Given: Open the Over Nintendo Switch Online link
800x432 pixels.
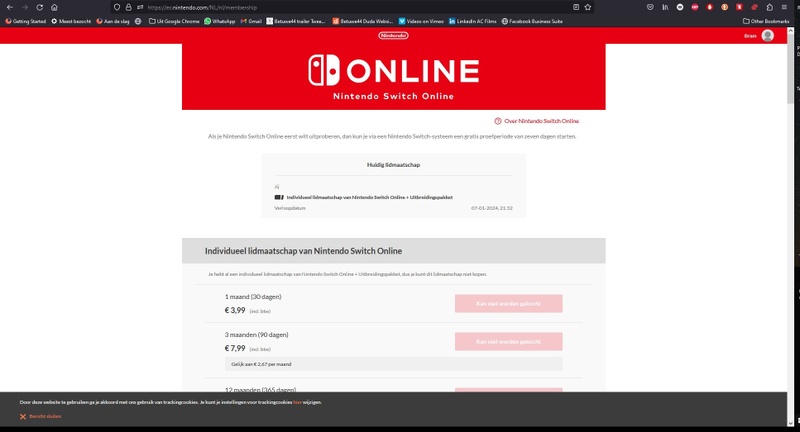Looking at the screenshot, I should [x=541, y=121].
